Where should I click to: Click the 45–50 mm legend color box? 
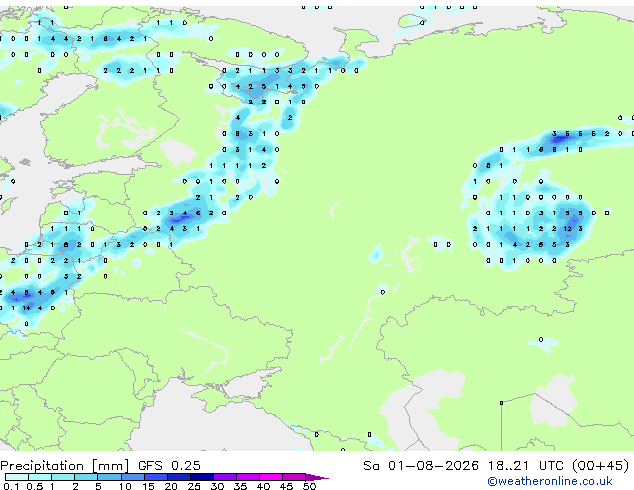(294, 477)
